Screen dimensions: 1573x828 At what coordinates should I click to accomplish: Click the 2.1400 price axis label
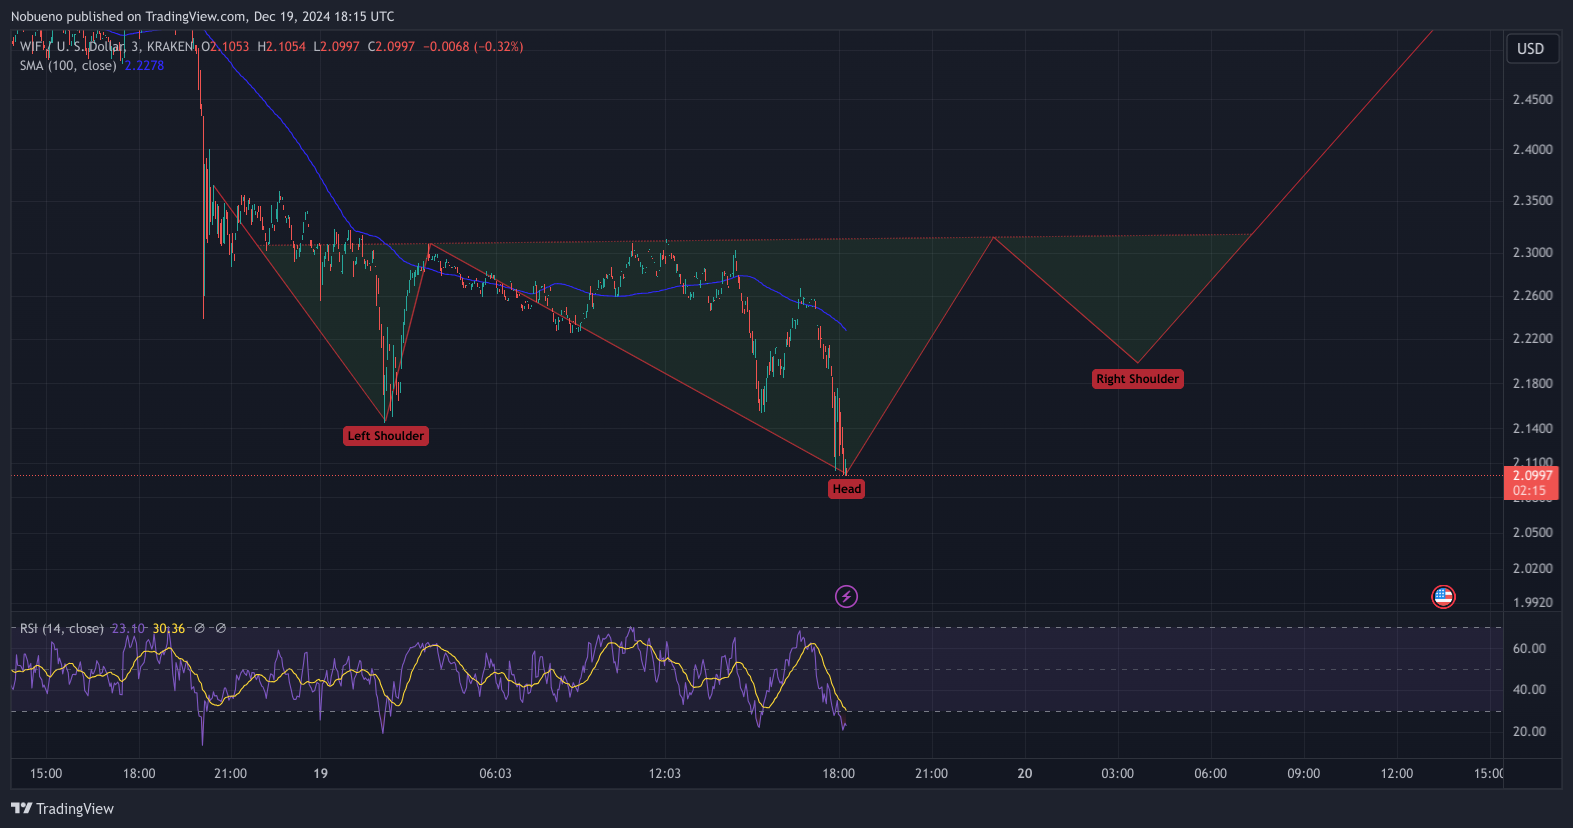[1532, 428]
